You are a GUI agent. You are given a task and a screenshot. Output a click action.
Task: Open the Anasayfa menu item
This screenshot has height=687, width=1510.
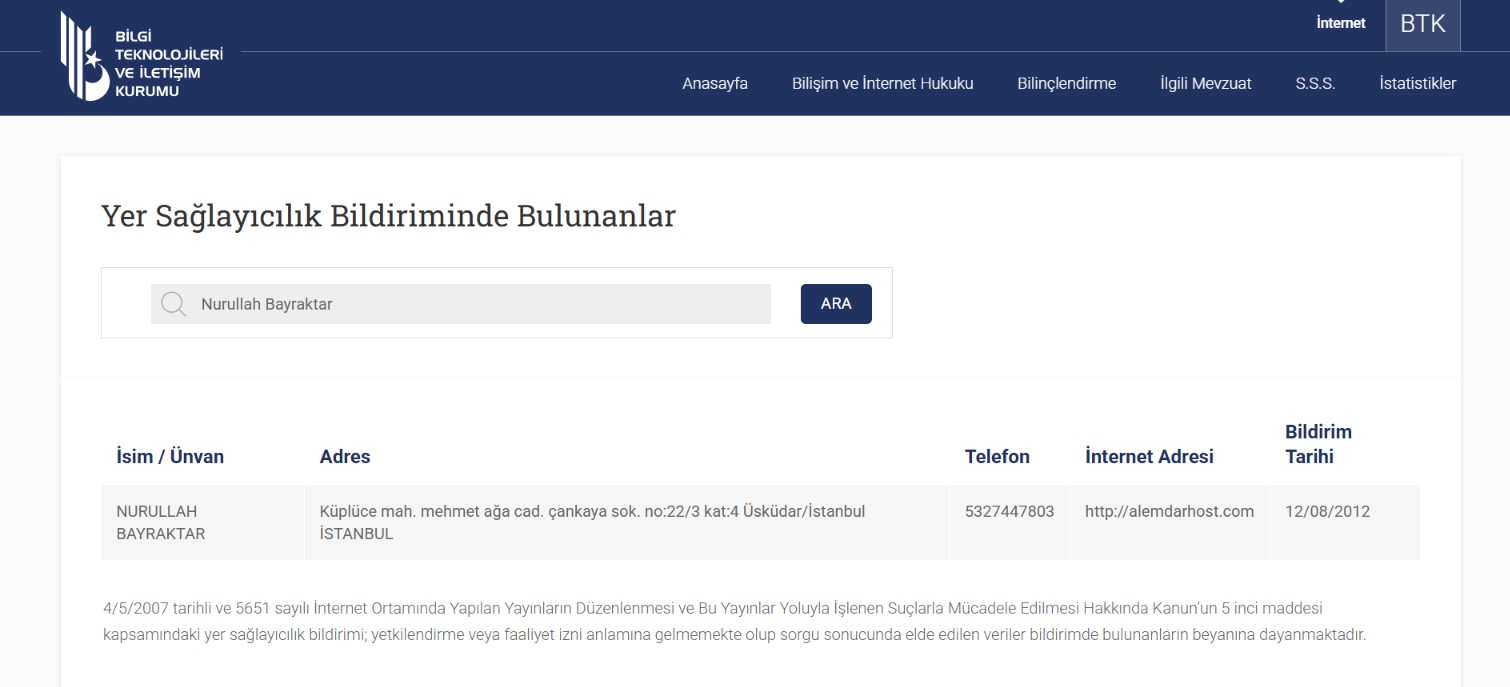715,84
